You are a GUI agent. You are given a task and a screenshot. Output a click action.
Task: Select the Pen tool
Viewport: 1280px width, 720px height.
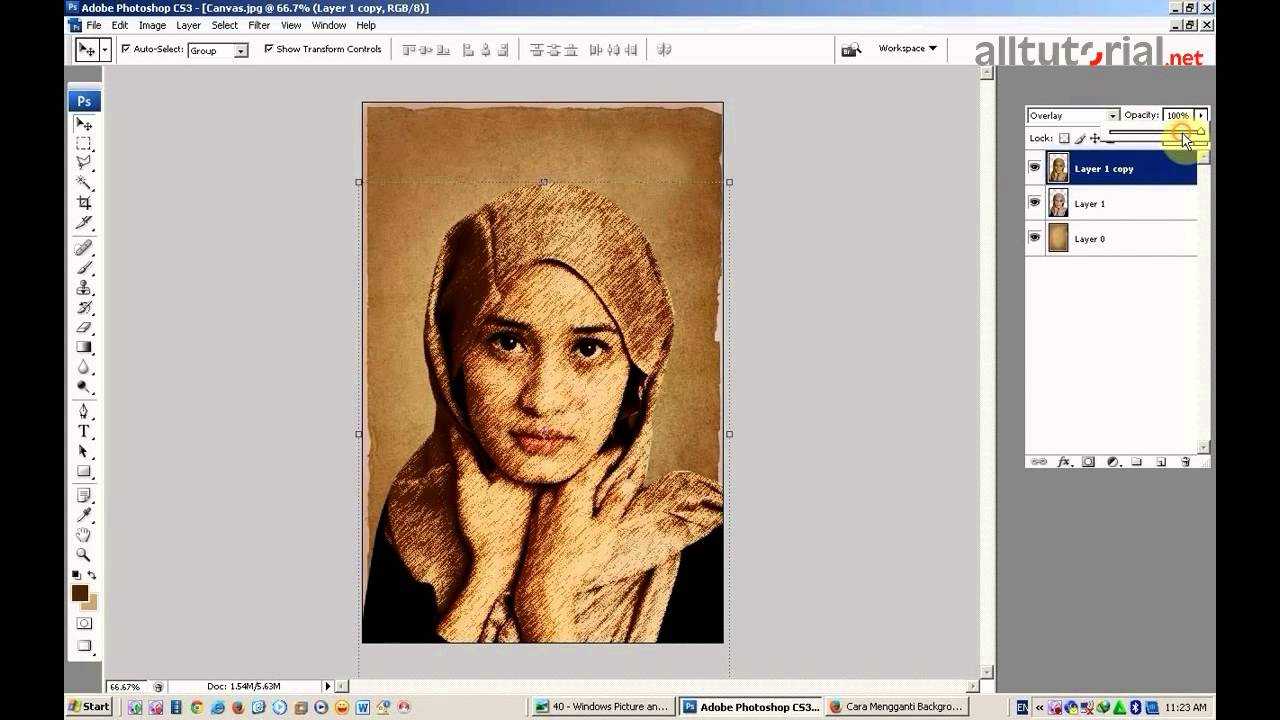84,411
